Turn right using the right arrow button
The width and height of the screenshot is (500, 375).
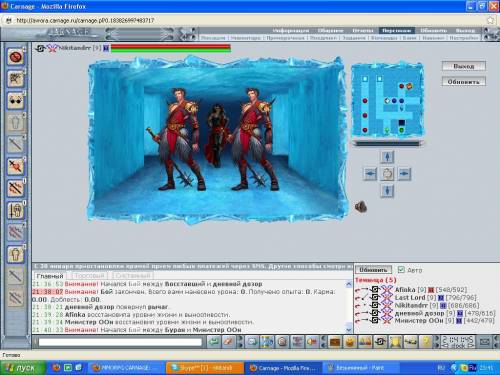[404, 174]
